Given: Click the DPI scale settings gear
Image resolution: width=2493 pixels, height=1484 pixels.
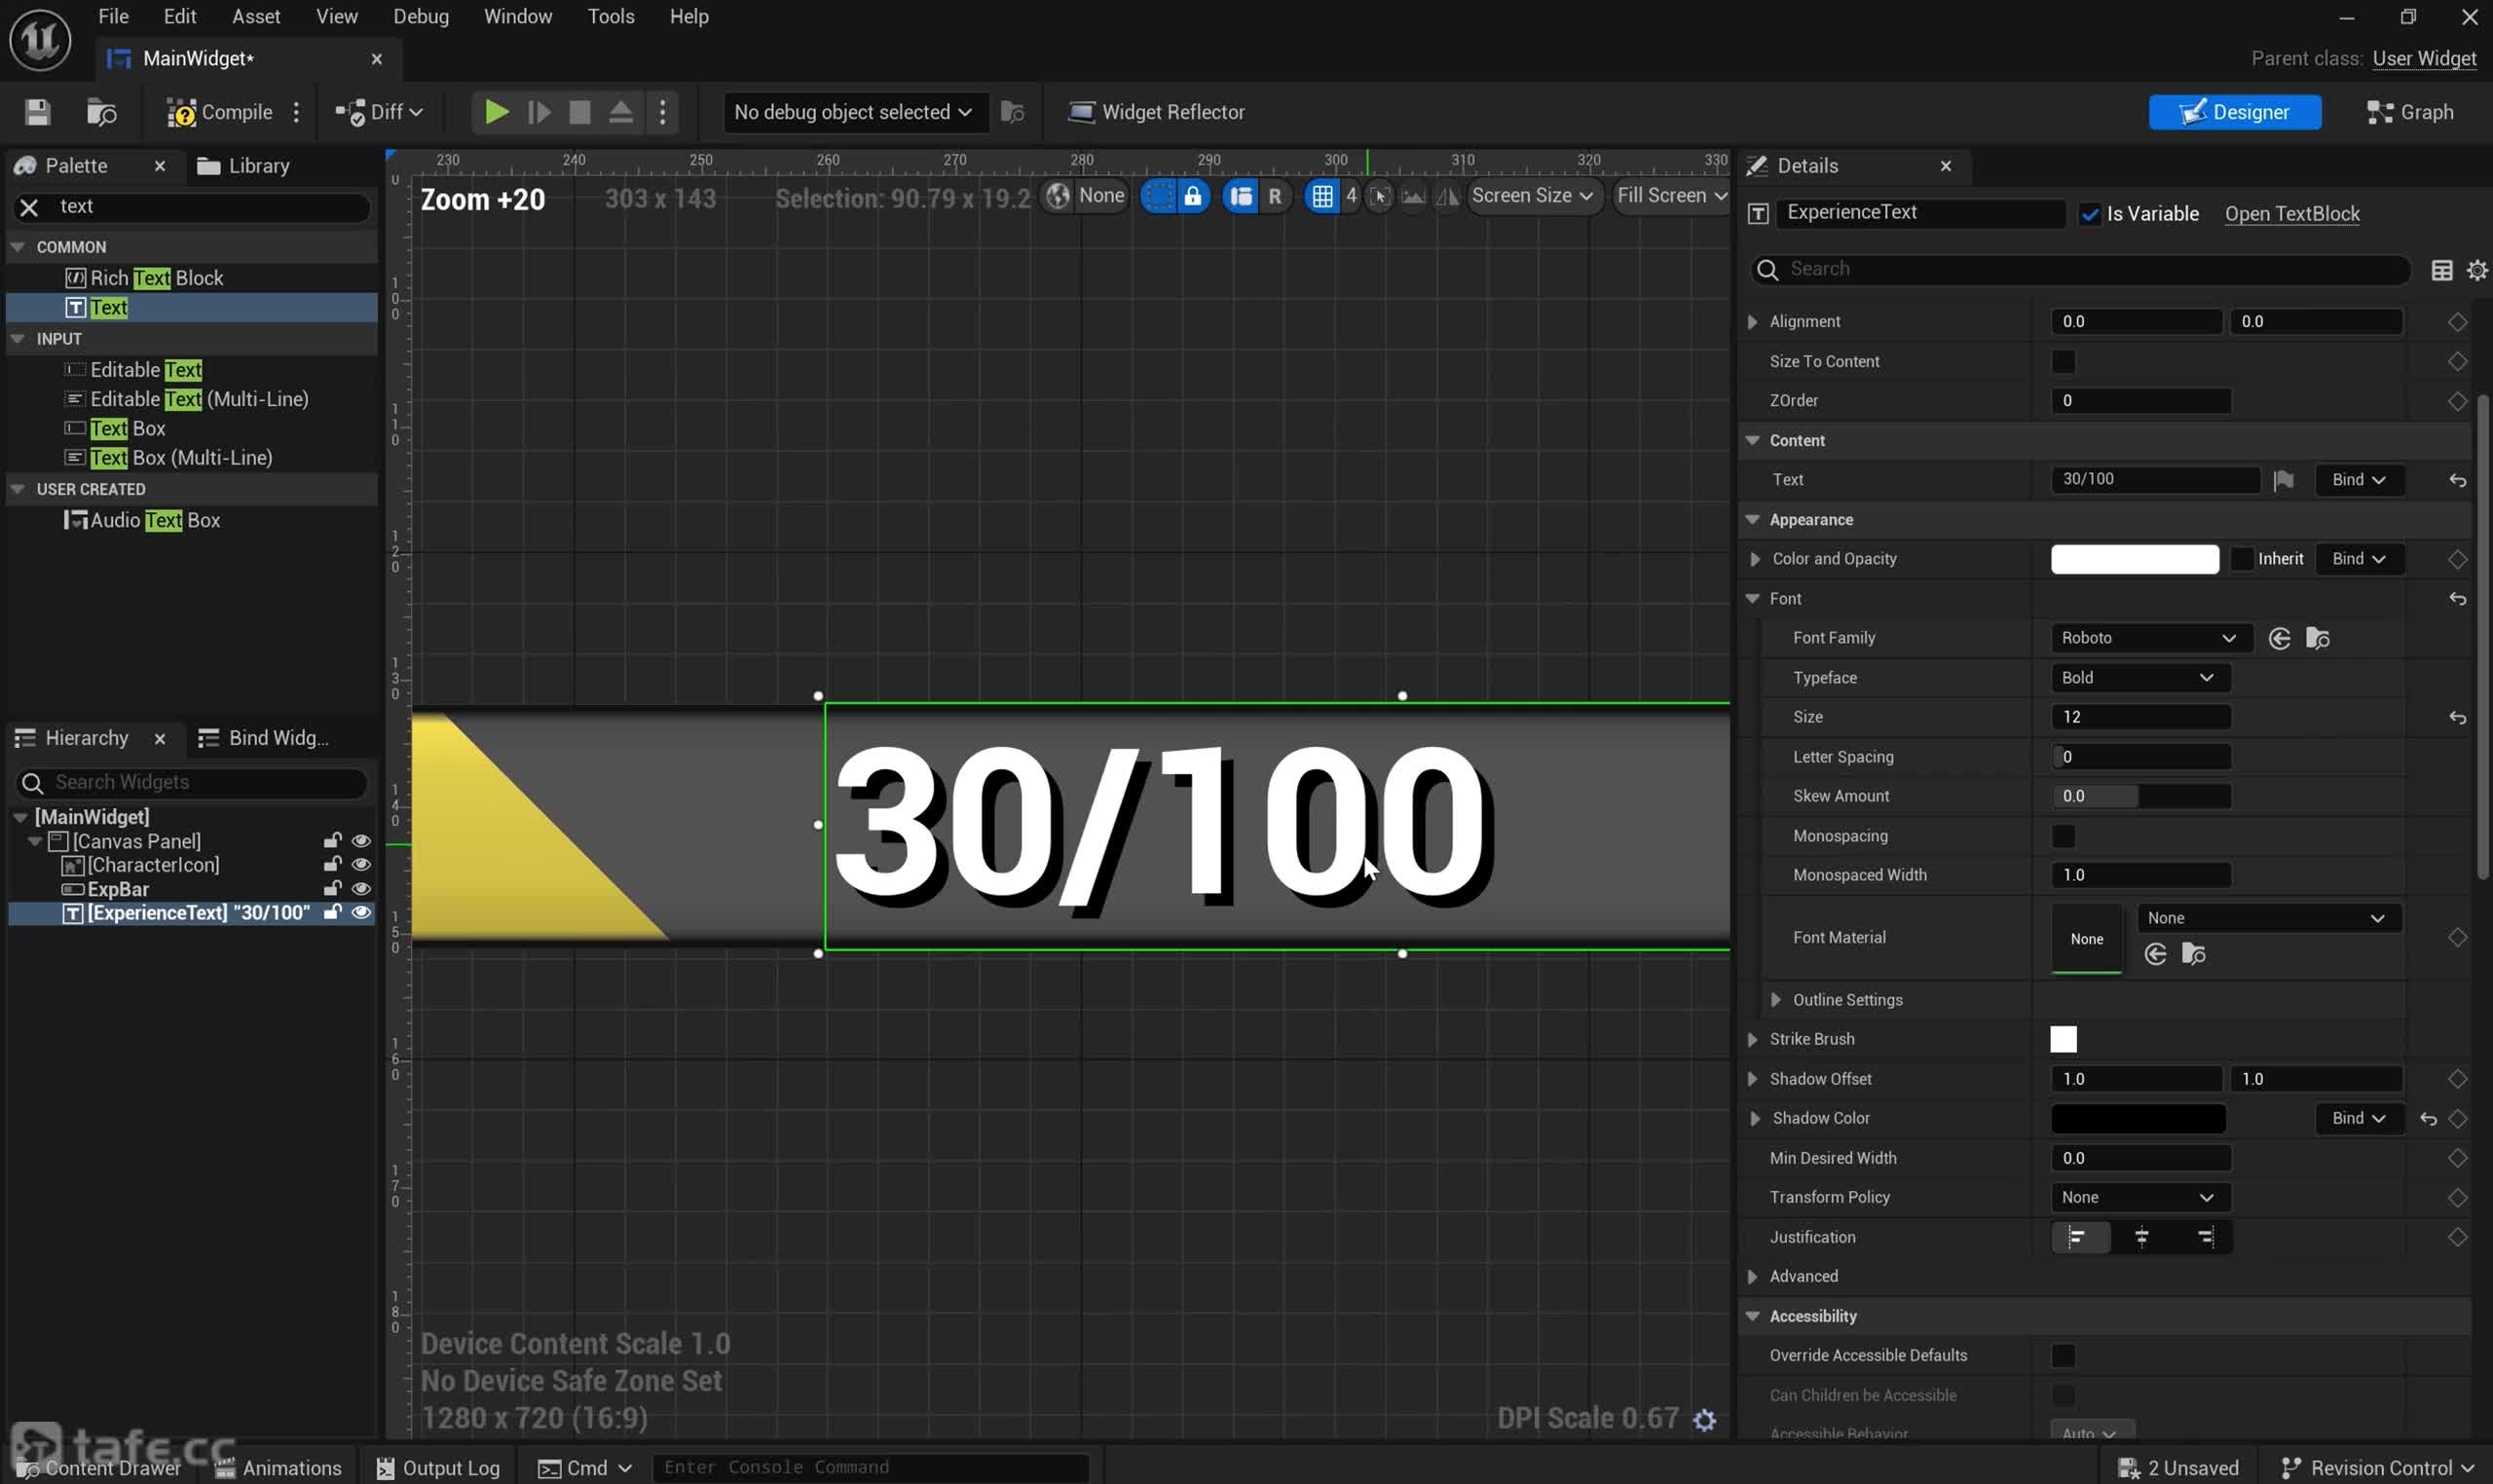Looking at the screenshot, I should 1705,1419.
